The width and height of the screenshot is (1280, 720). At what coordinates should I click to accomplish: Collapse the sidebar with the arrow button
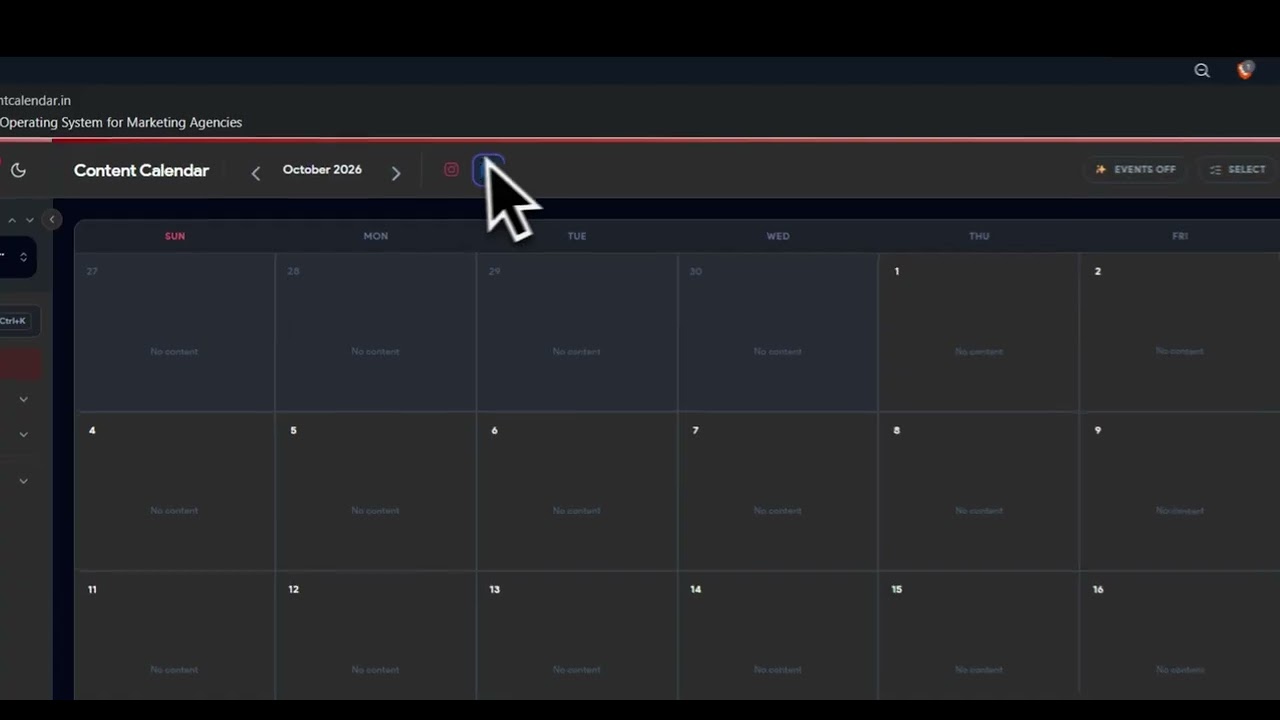52,220
